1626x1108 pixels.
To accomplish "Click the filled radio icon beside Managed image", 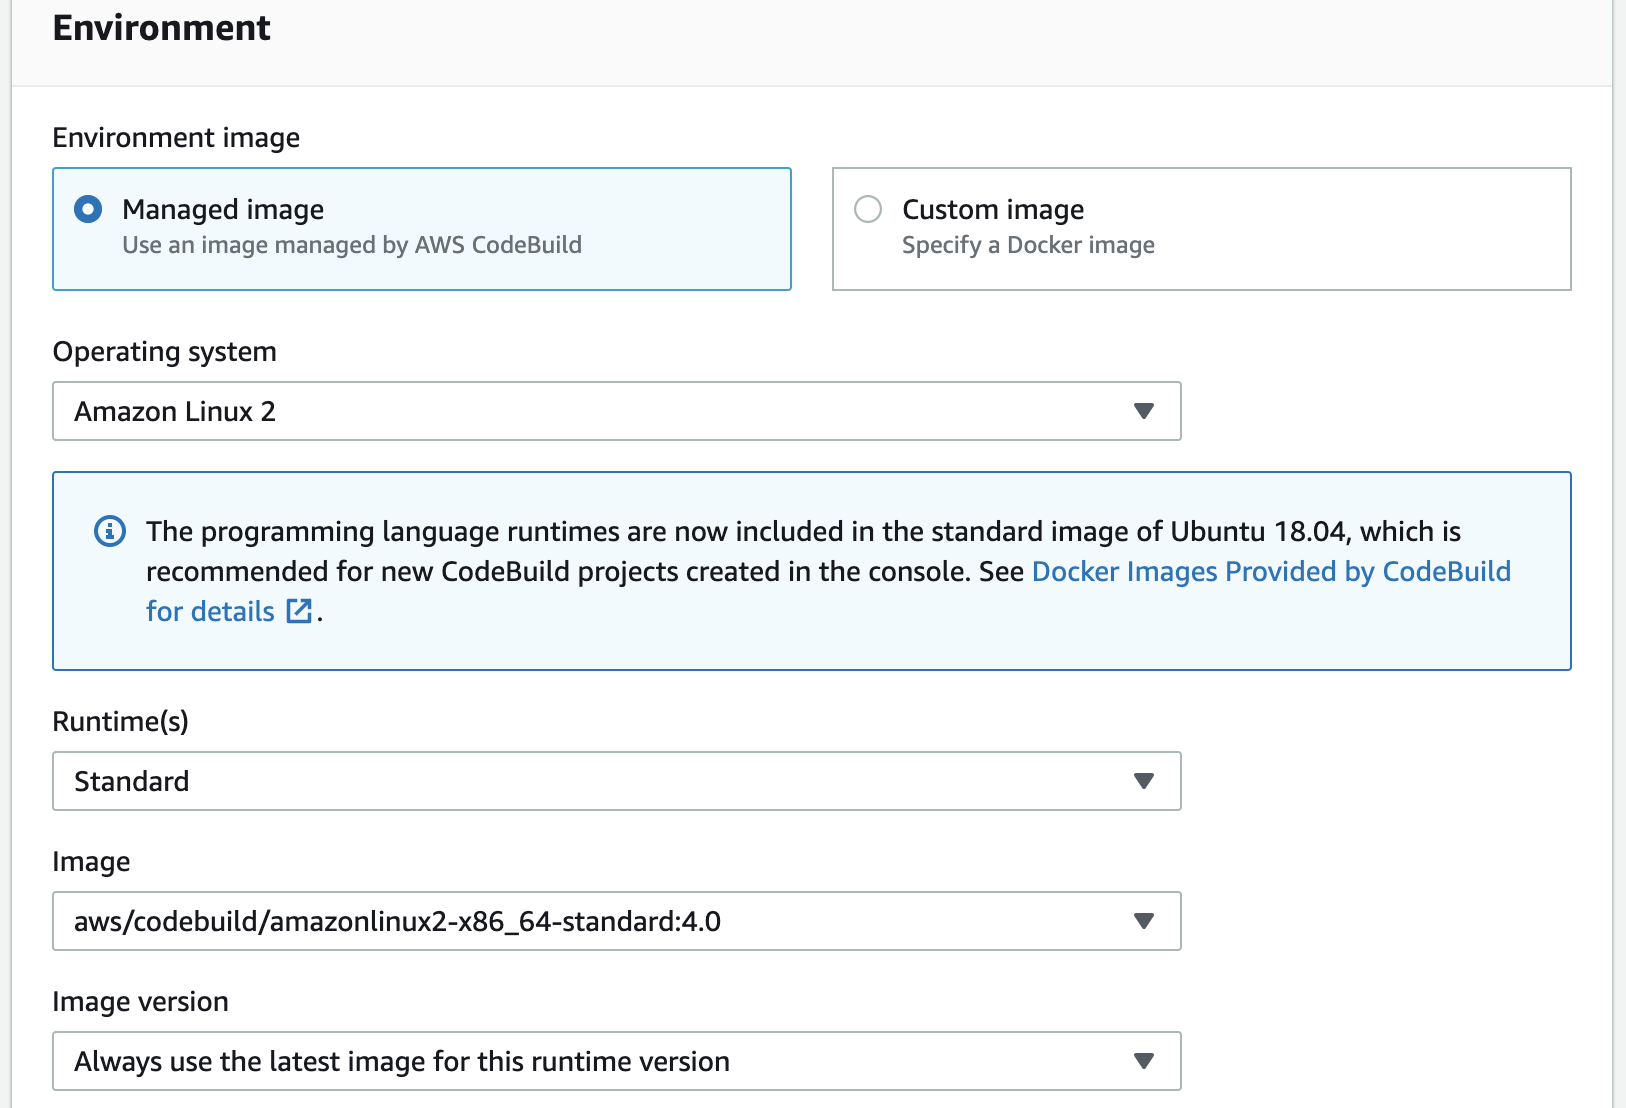I will (88, 209).
